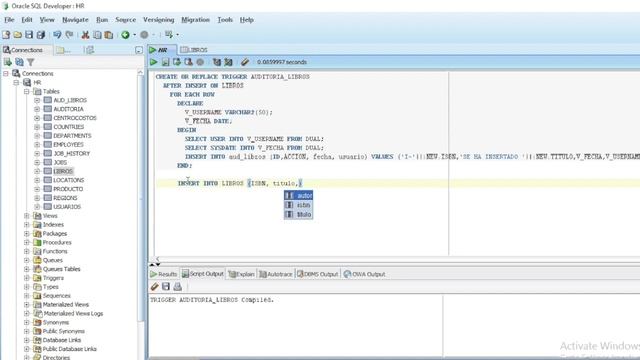The height and width of the screenshot is (360, 640).
Task: Open the File menu
Action: click(9, 20)
